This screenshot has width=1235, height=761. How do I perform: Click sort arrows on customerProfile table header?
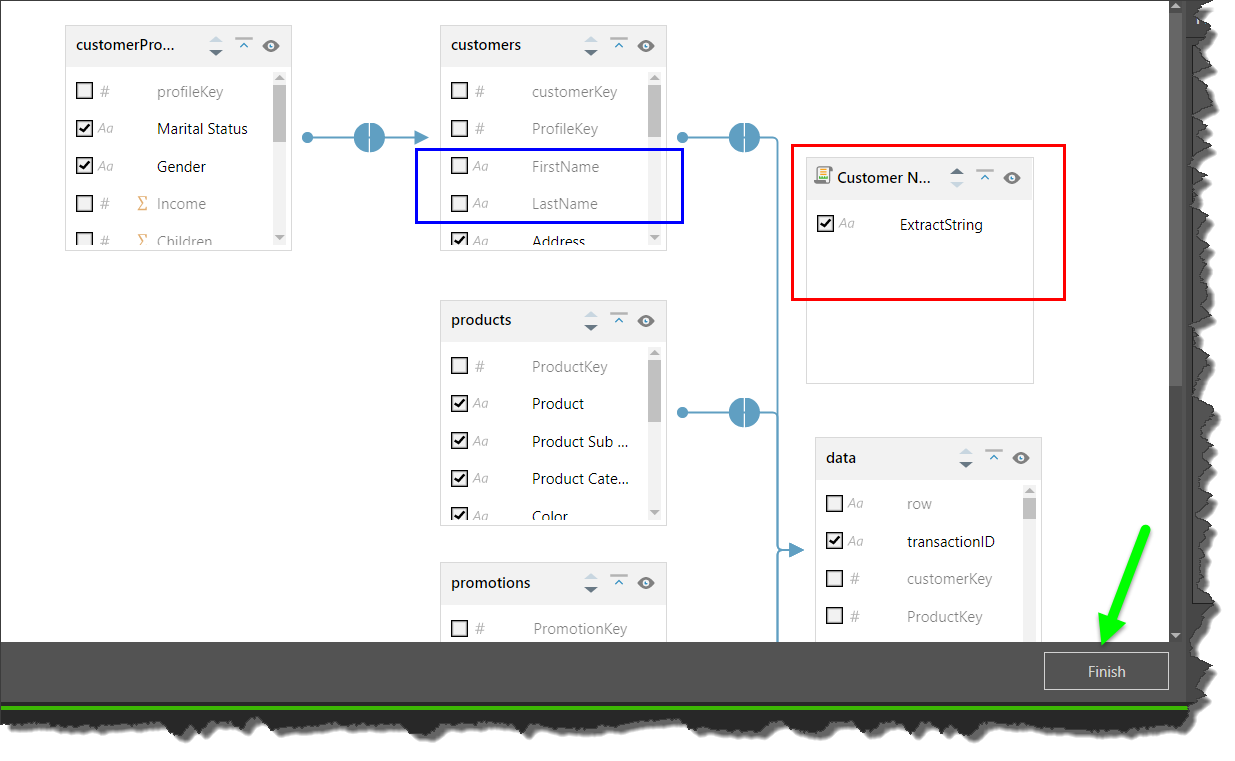point(216,46)
